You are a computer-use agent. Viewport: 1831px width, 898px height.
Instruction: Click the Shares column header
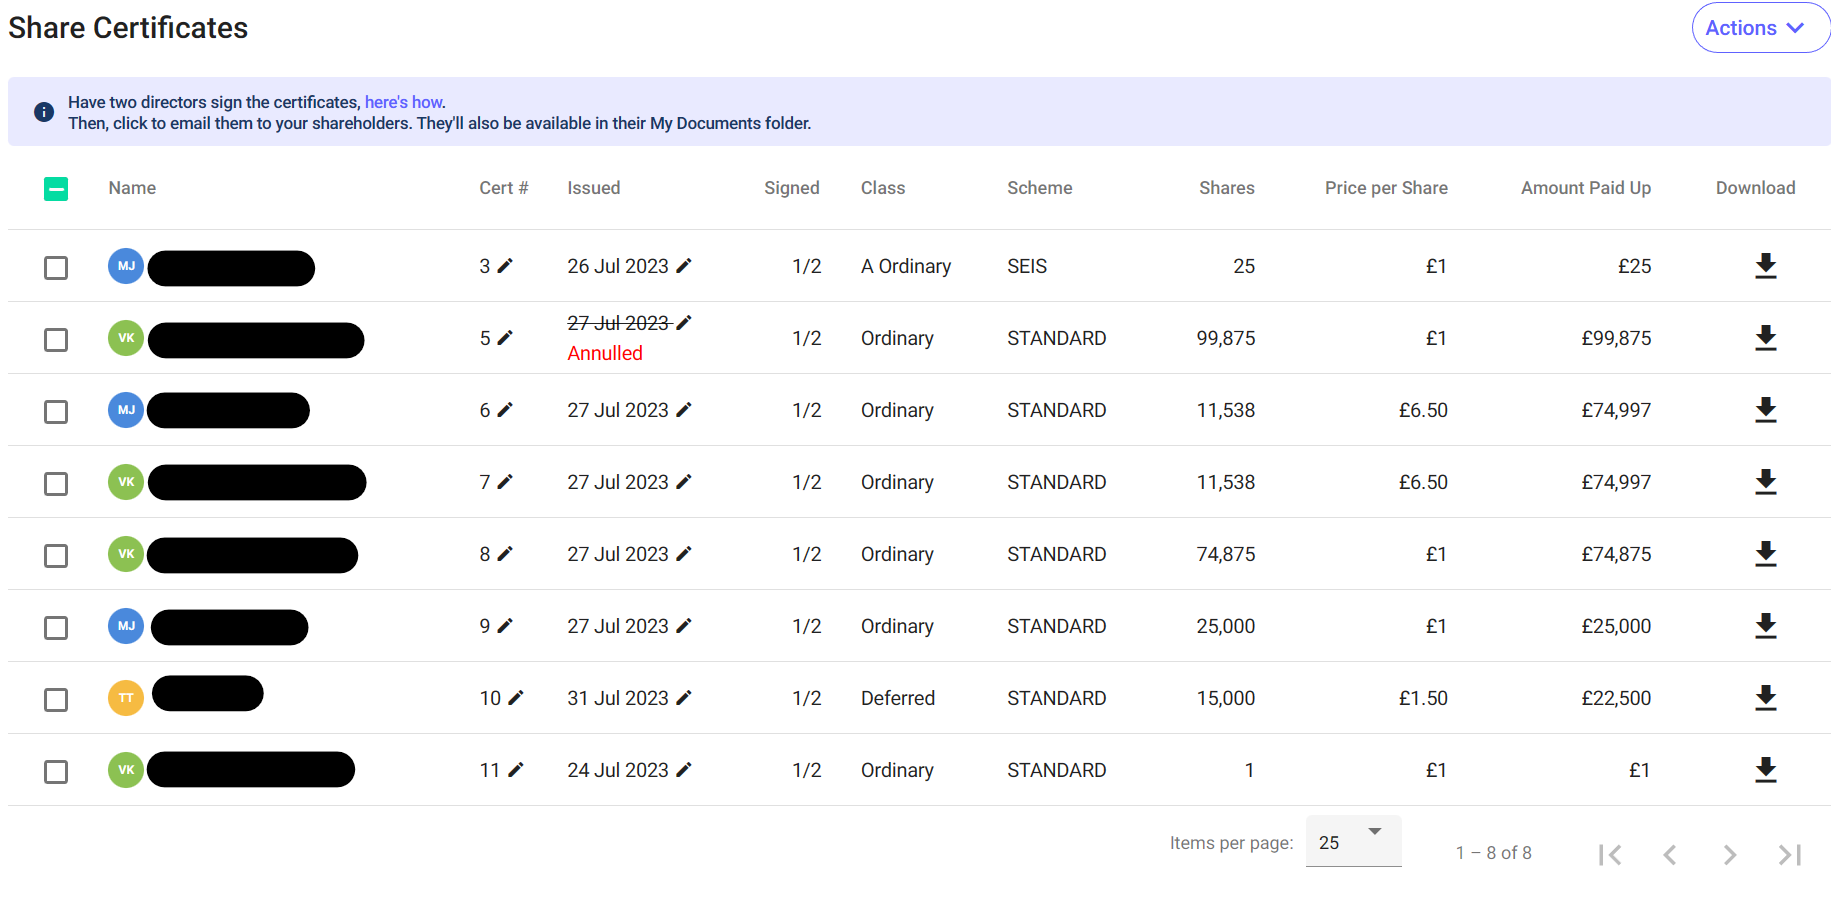1226,188
